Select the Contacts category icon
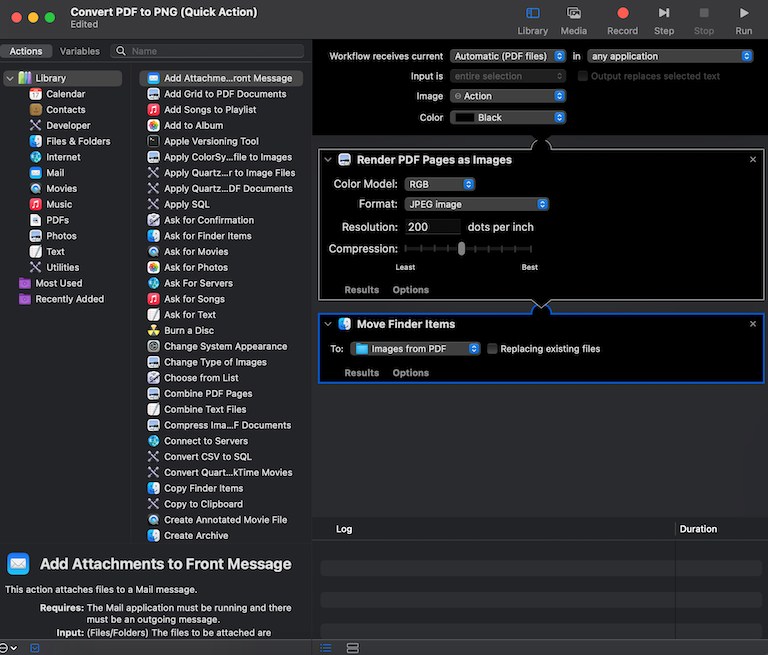Screen dimensions: 768x655 point(36,110)
